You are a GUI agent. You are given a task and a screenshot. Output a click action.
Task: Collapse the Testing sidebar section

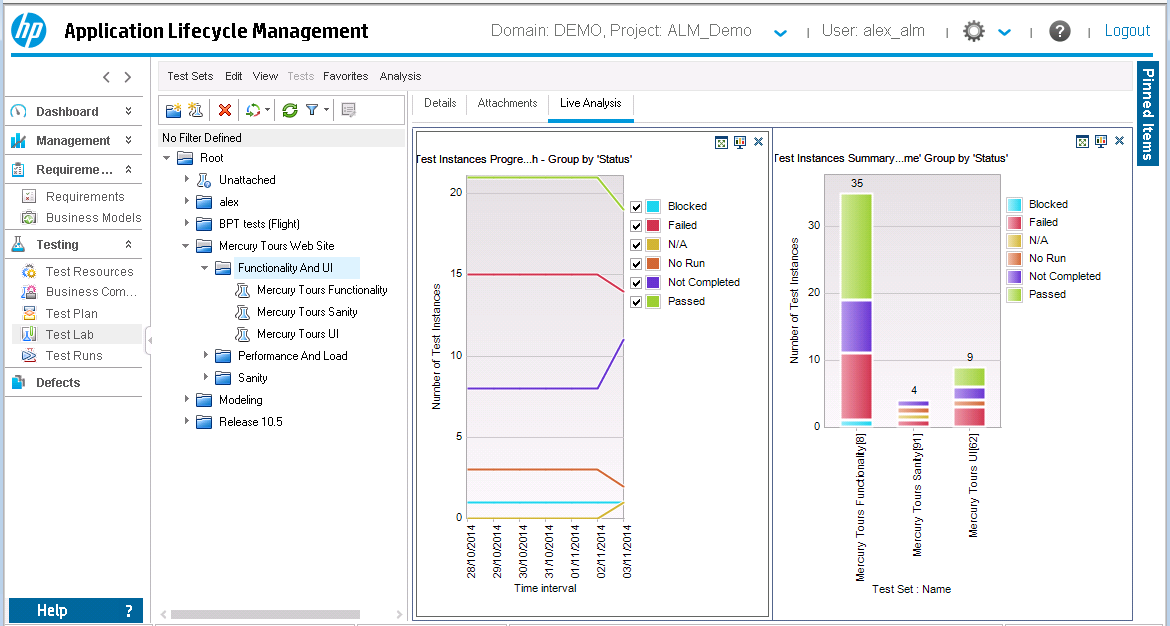click(x=128, y=244)
